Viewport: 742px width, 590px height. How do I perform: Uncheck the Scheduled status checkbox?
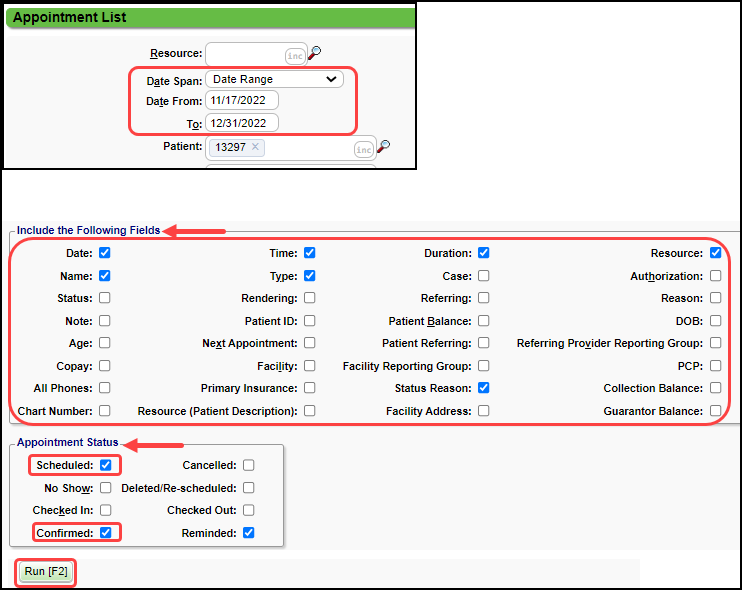point(106,465)
